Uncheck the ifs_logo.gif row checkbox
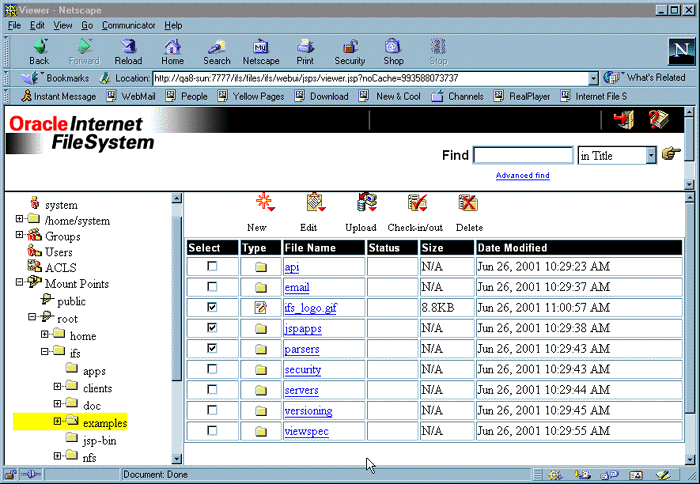 coord(212,307)
